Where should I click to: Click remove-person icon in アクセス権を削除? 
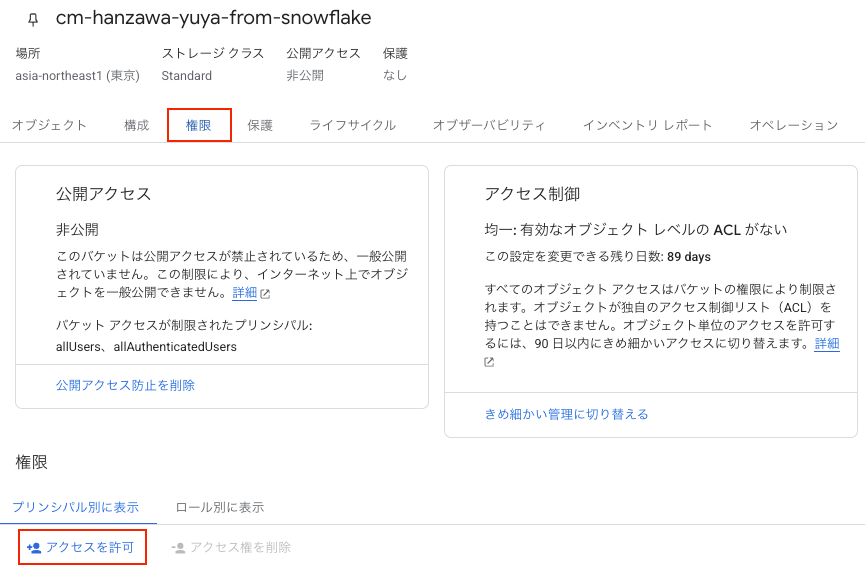point(178,548)
